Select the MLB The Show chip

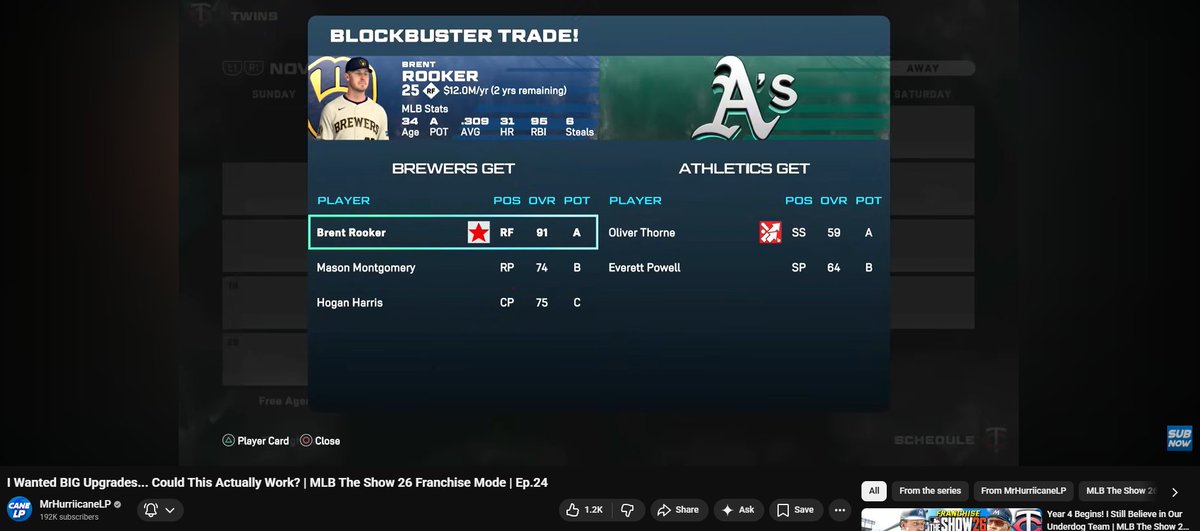click(1118, 491)
